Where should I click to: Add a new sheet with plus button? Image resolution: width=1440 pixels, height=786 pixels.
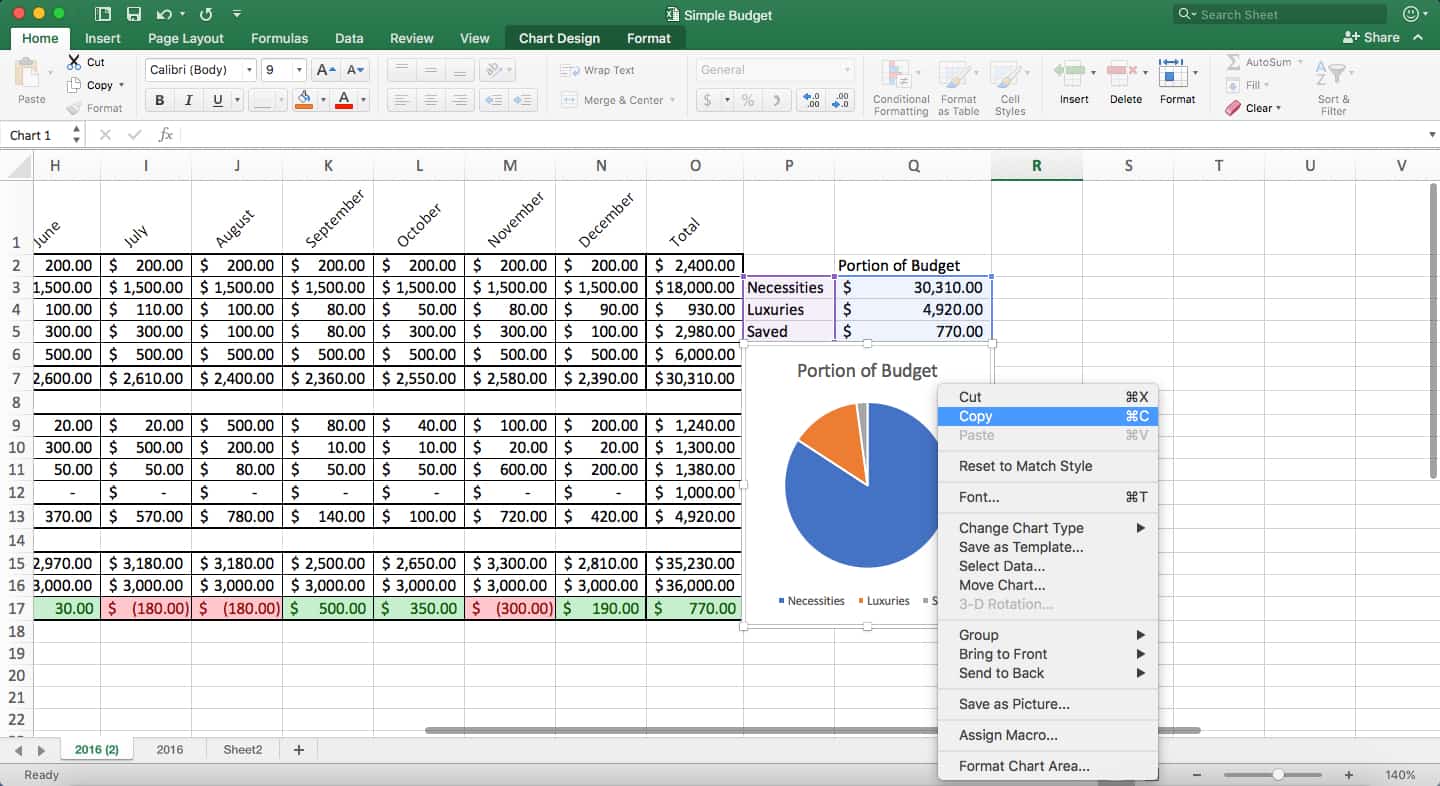(x=298, y=750)
